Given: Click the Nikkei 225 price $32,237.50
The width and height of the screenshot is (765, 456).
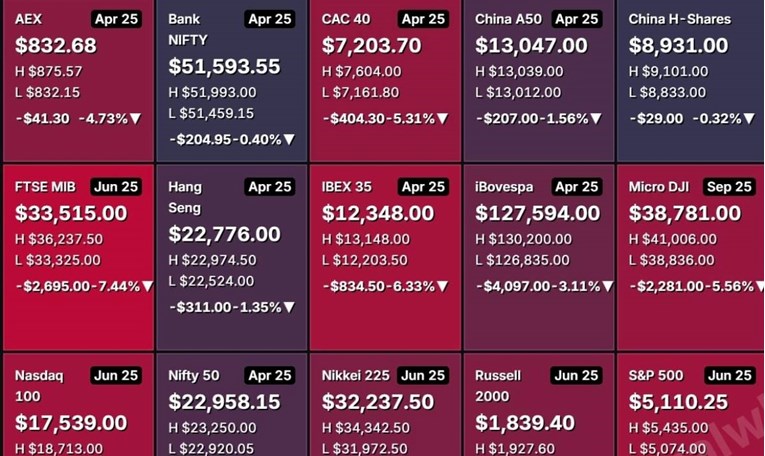Looking at the screenshot, I should tap(378, 401).
